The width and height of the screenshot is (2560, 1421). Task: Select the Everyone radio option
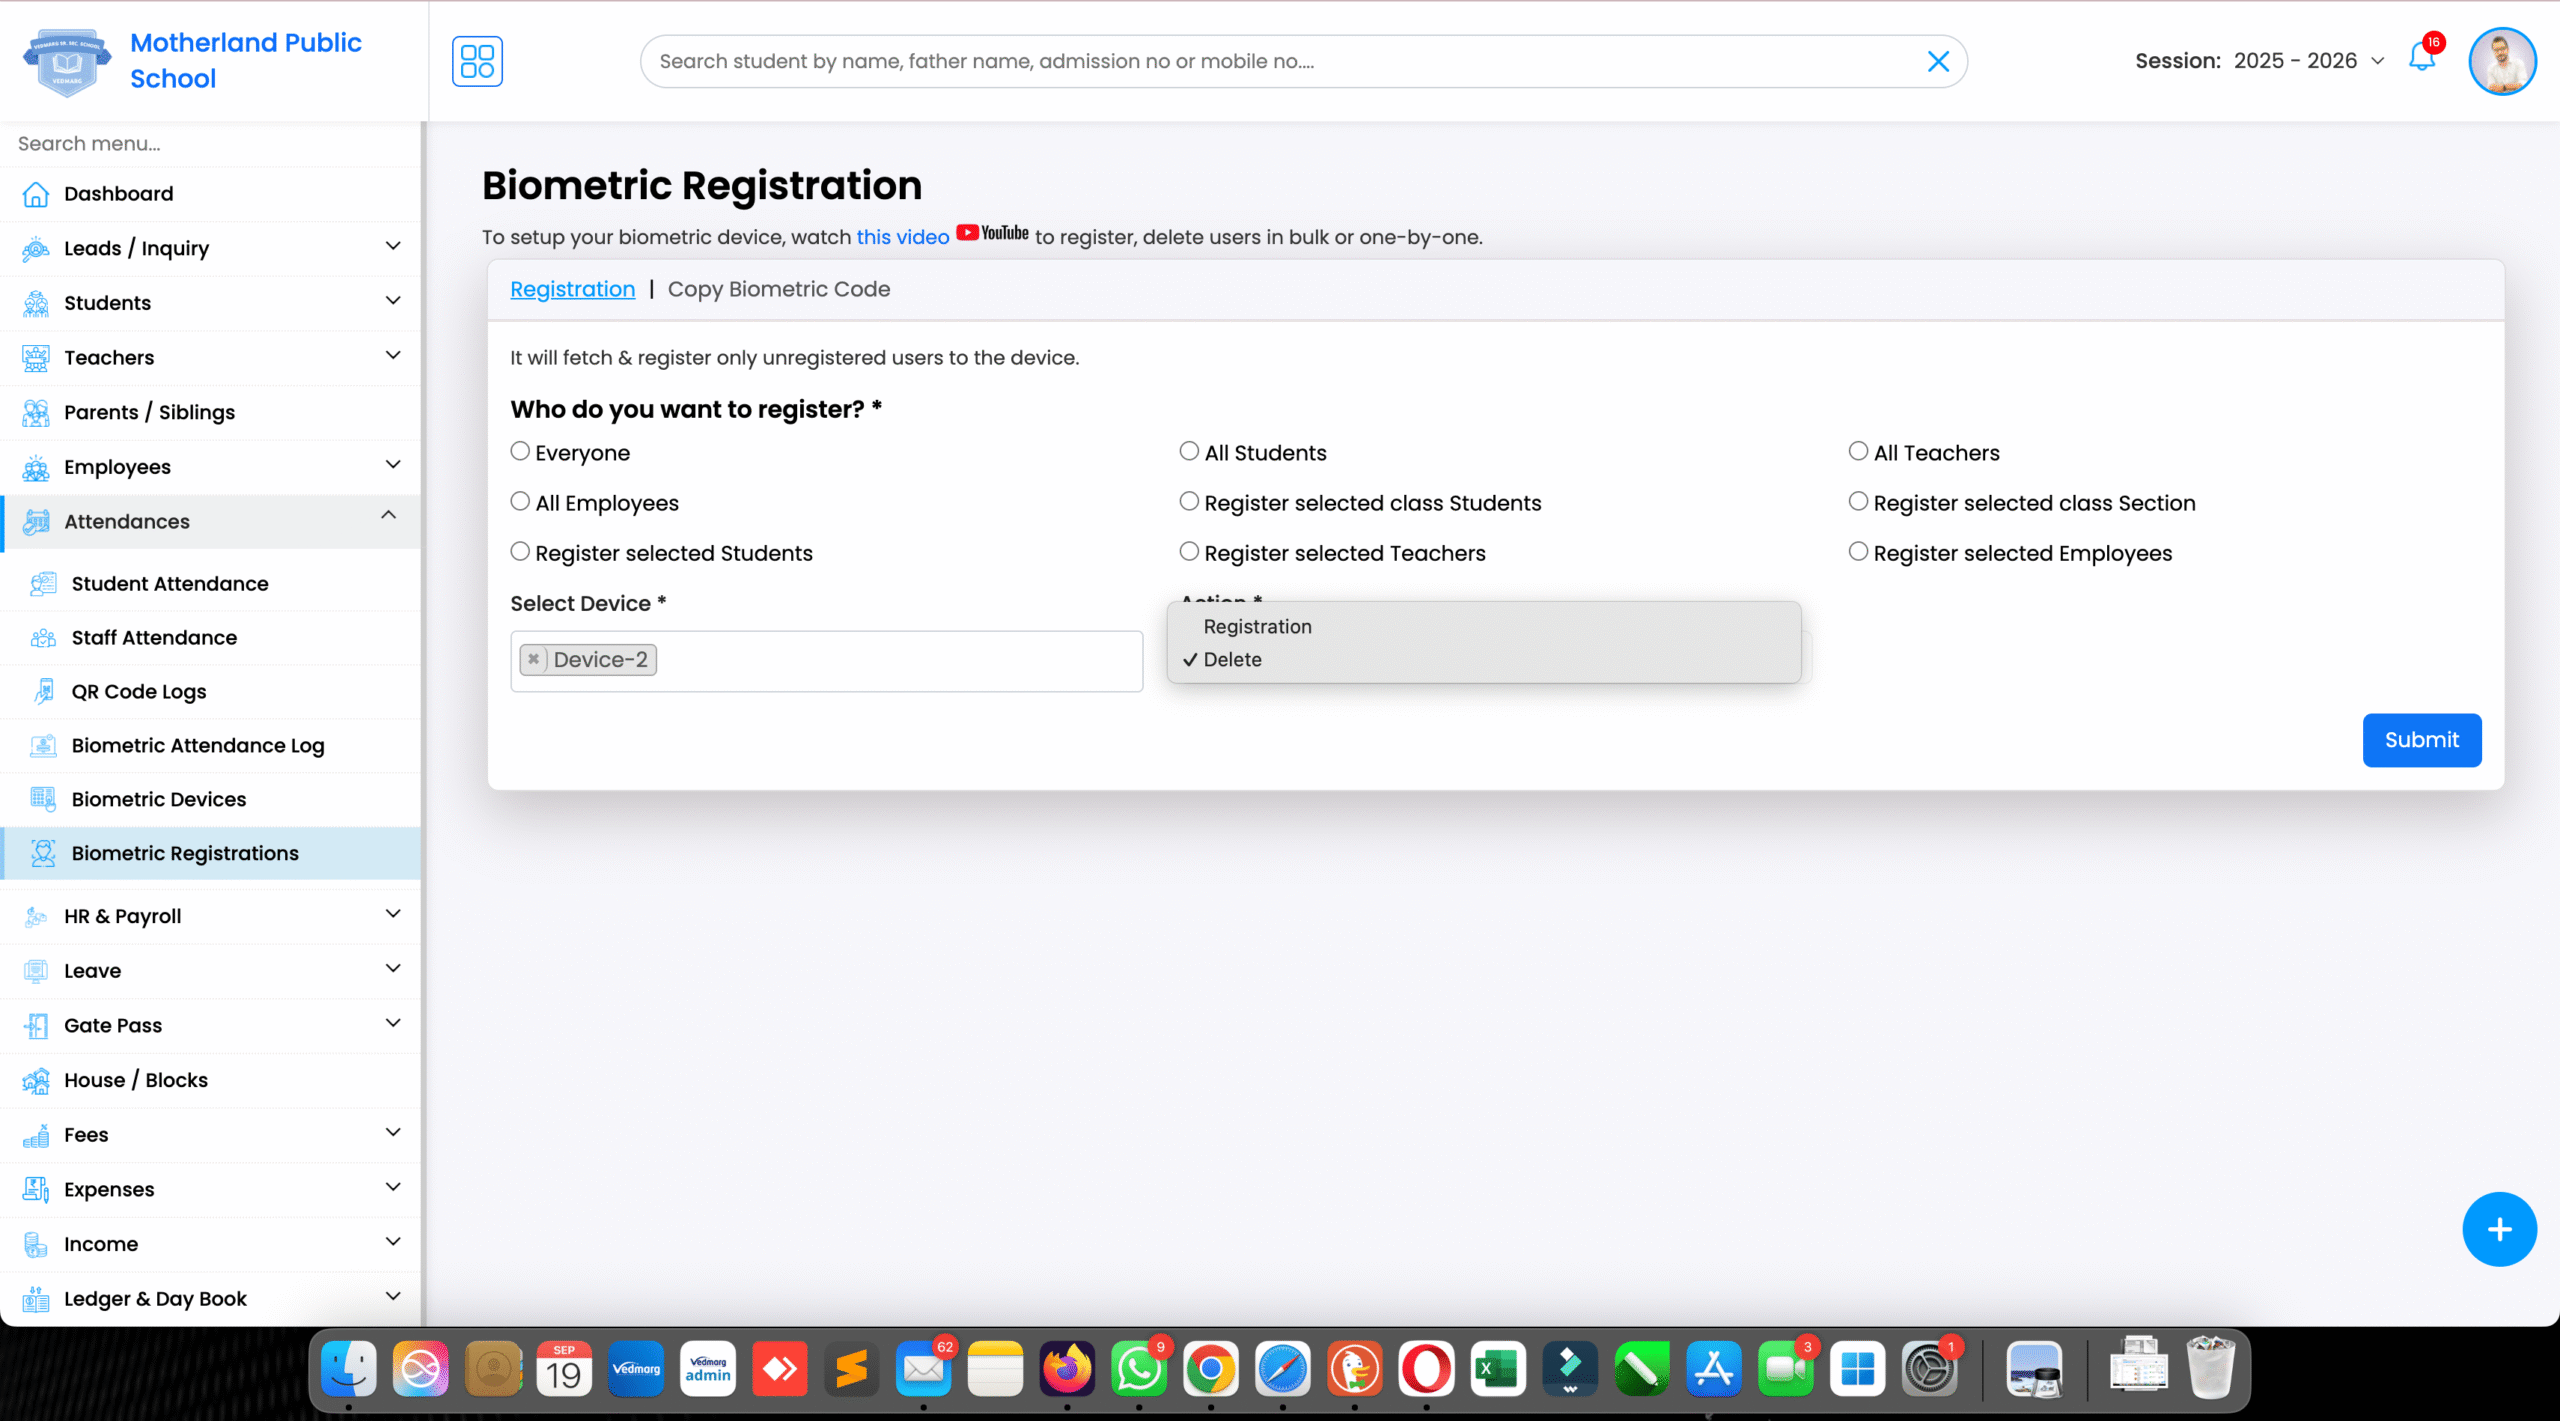click(x=520, y=452)
